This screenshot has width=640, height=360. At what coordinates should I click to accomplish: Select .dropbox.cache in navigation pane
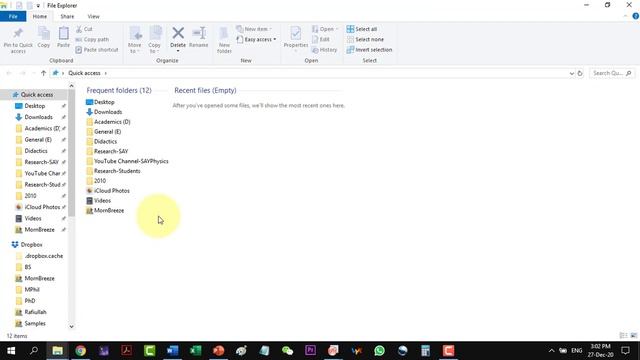coord(43,256)
